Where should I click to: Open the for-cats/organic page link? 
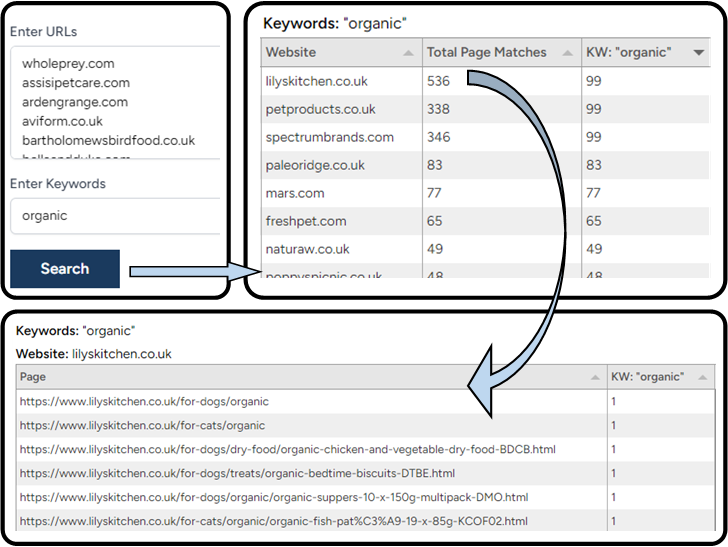(x=144, y=426)
